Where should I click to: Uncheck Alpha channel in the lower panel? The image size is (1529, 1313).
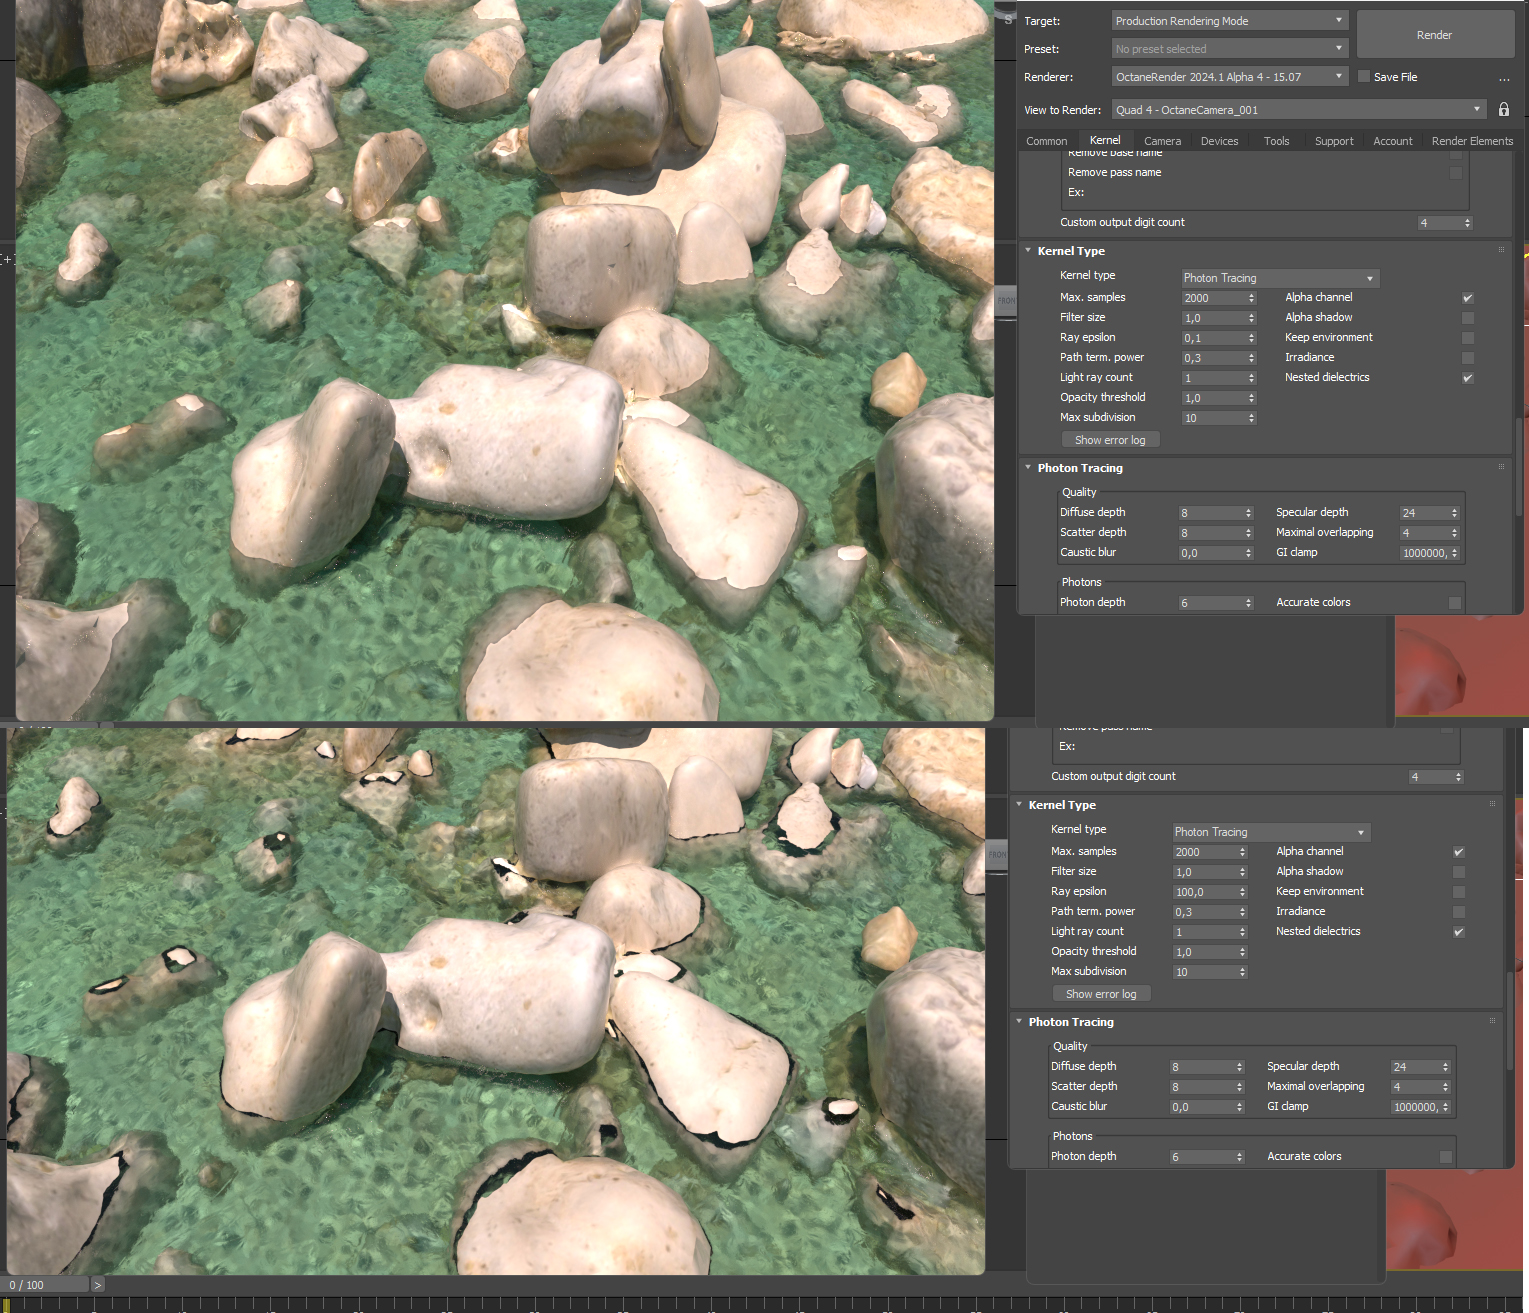click(1459, 852)
